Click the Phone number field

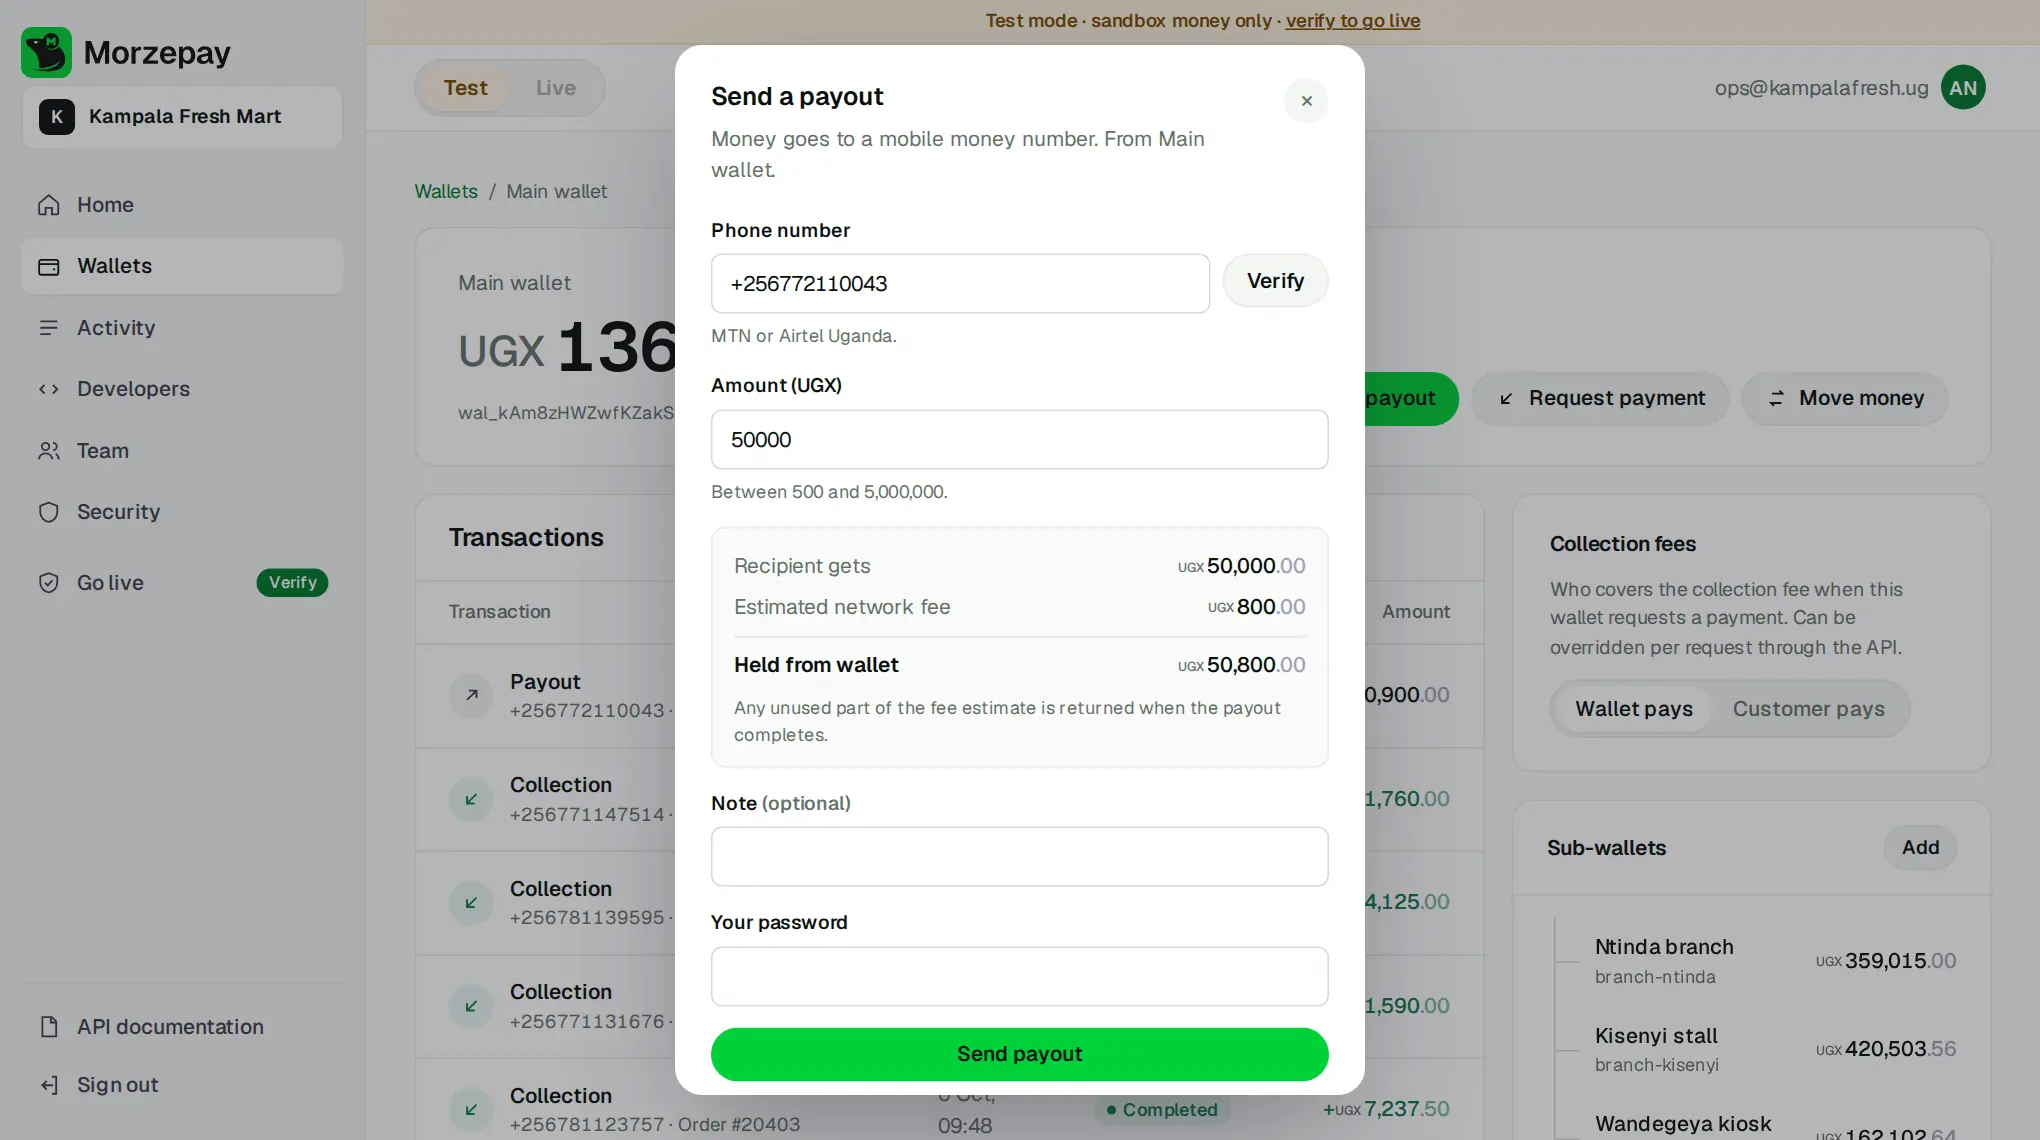(960, 284)
